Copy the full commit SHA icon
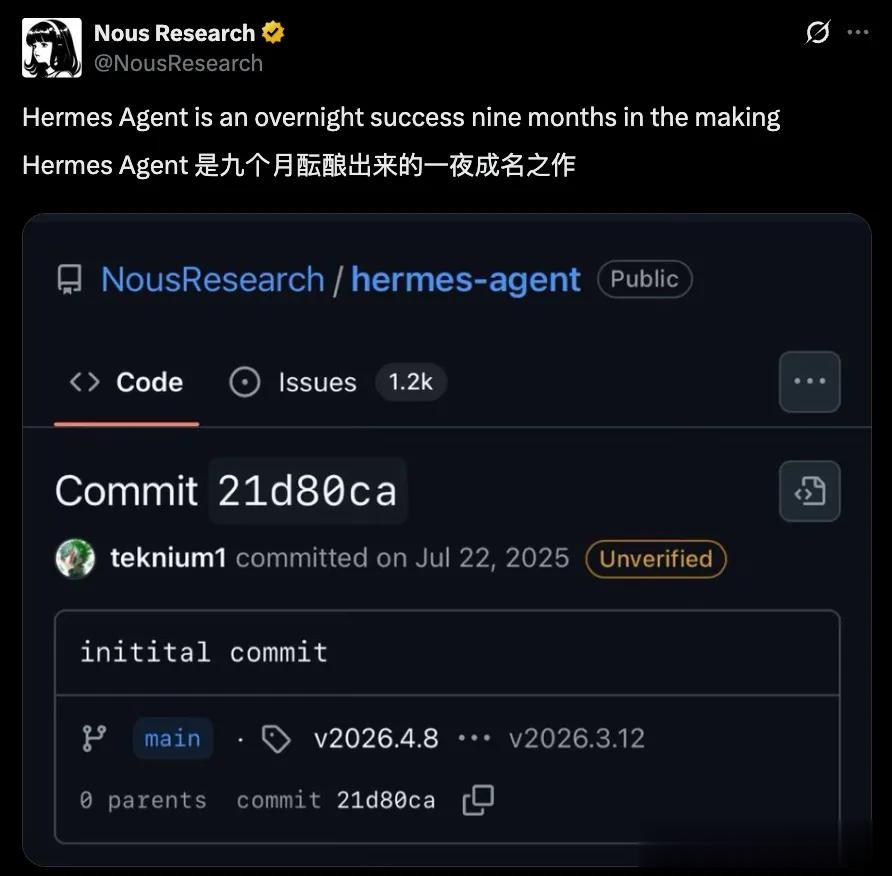The image size is (892, 876). 478,800
